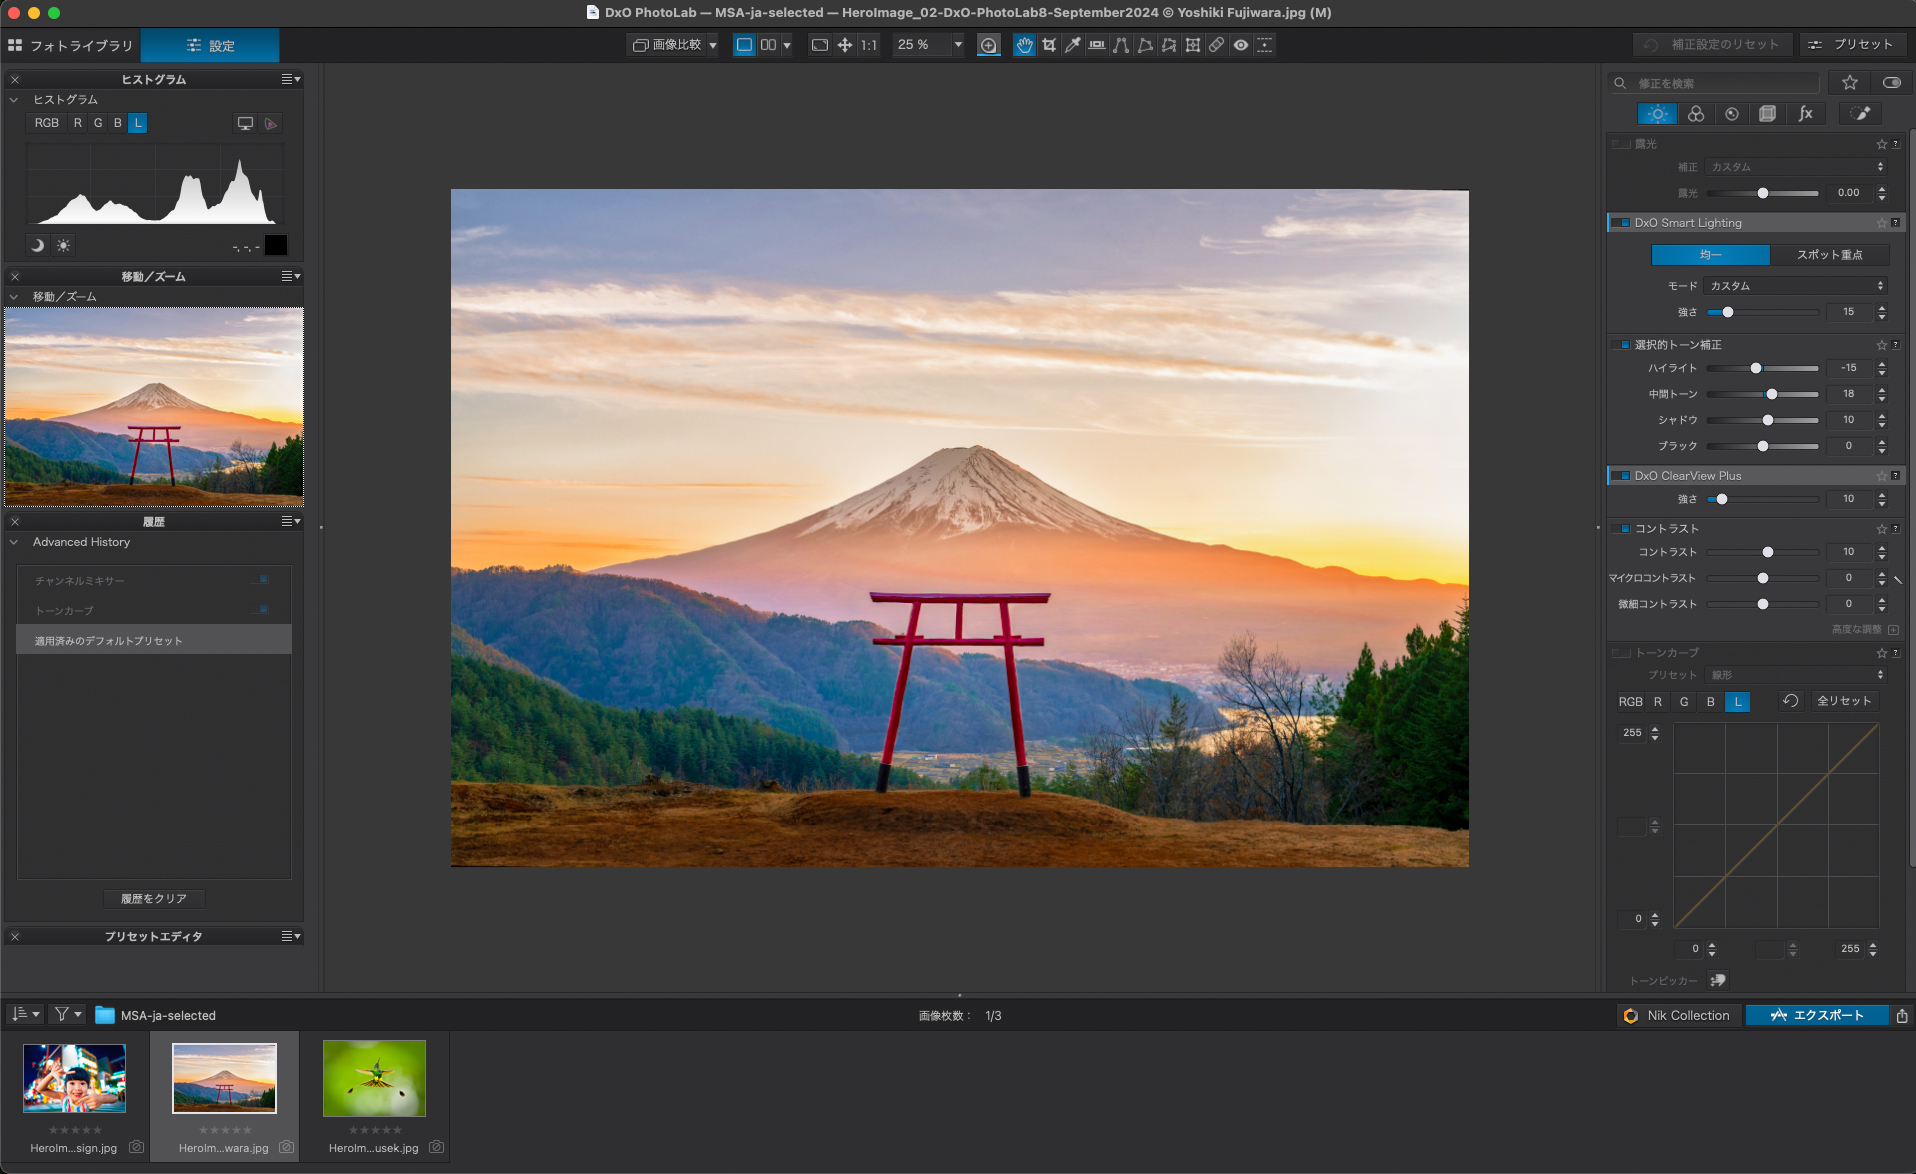1916x1174 pixels.
Task: Click the エクスポート button
Action: tap(1817, 1015)
